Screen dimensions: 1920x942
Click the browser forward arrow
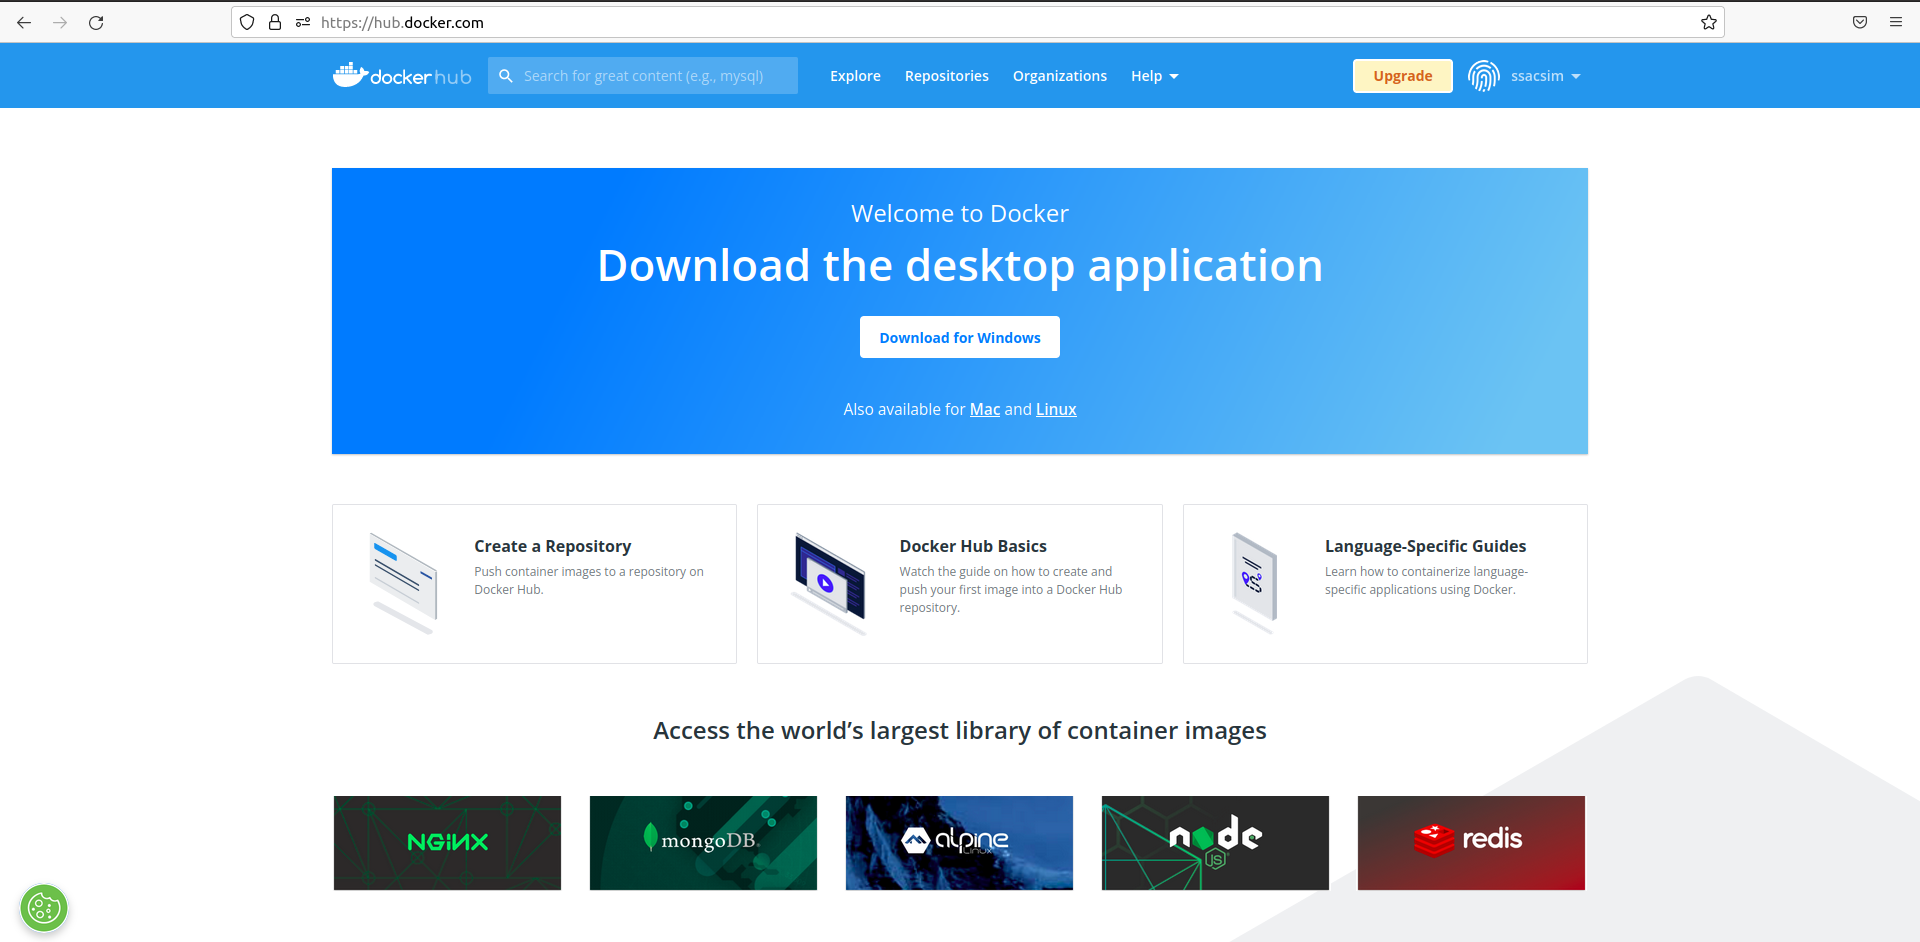click(x=60, y=22)
